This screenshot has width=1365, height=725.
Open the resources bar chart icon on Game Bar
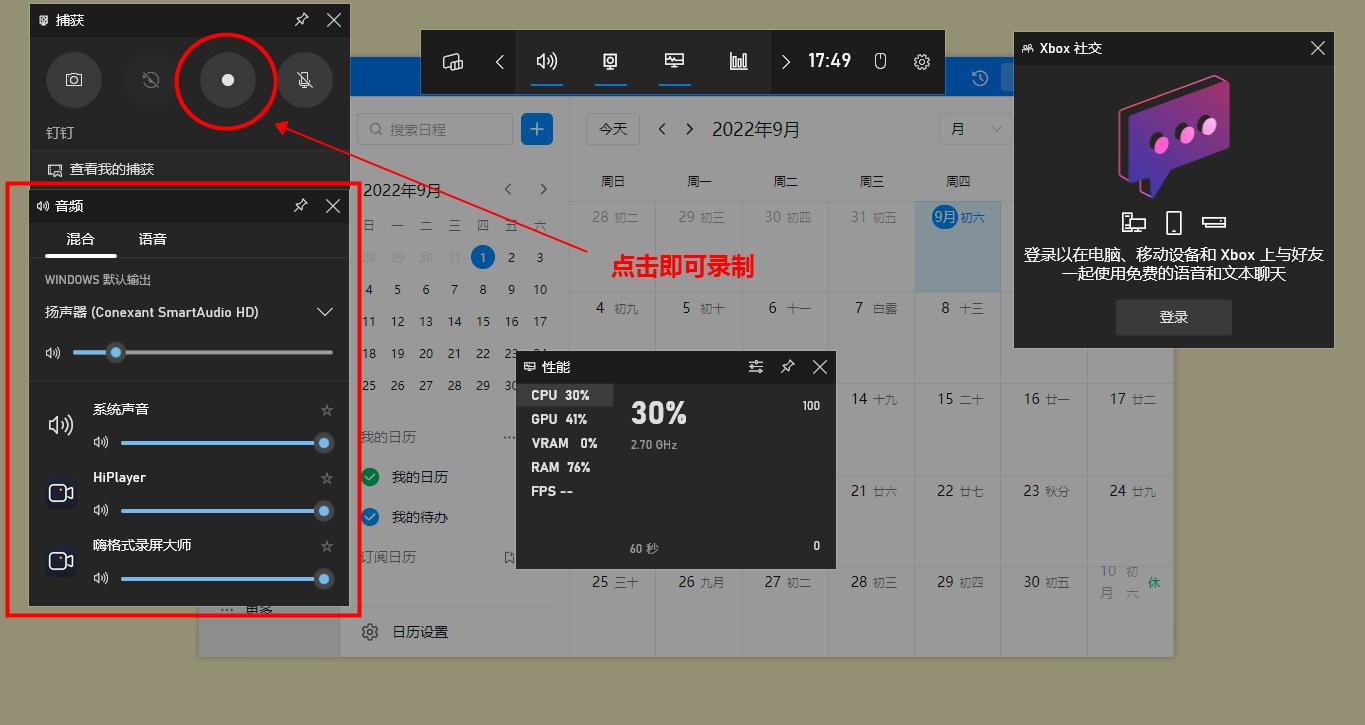739,62
